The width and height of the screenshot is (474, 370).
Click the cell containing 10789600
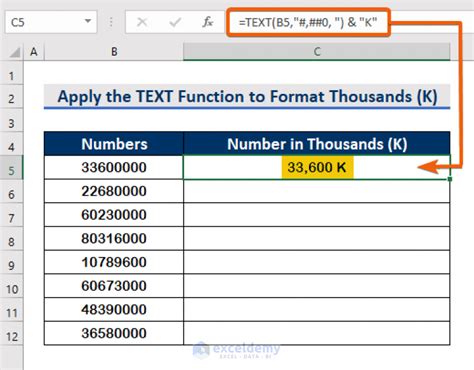(114, 262)
